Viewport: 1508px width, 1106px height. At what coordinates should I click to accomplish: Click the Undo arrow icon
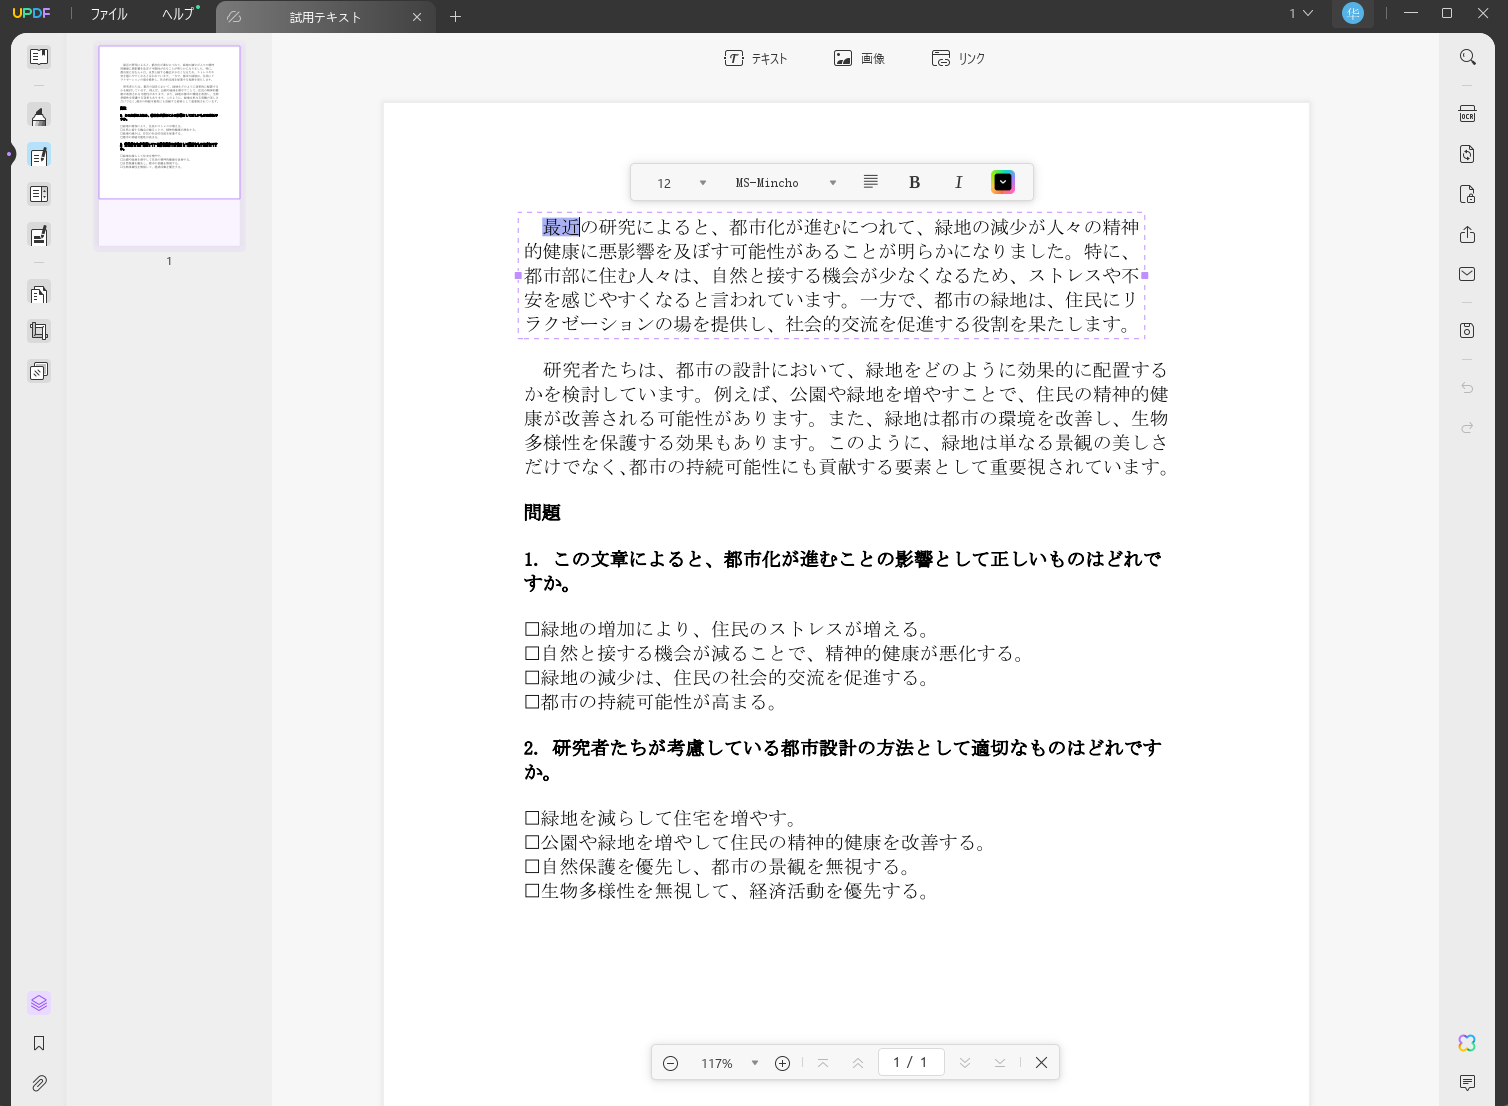click(x=1467, y=388)
